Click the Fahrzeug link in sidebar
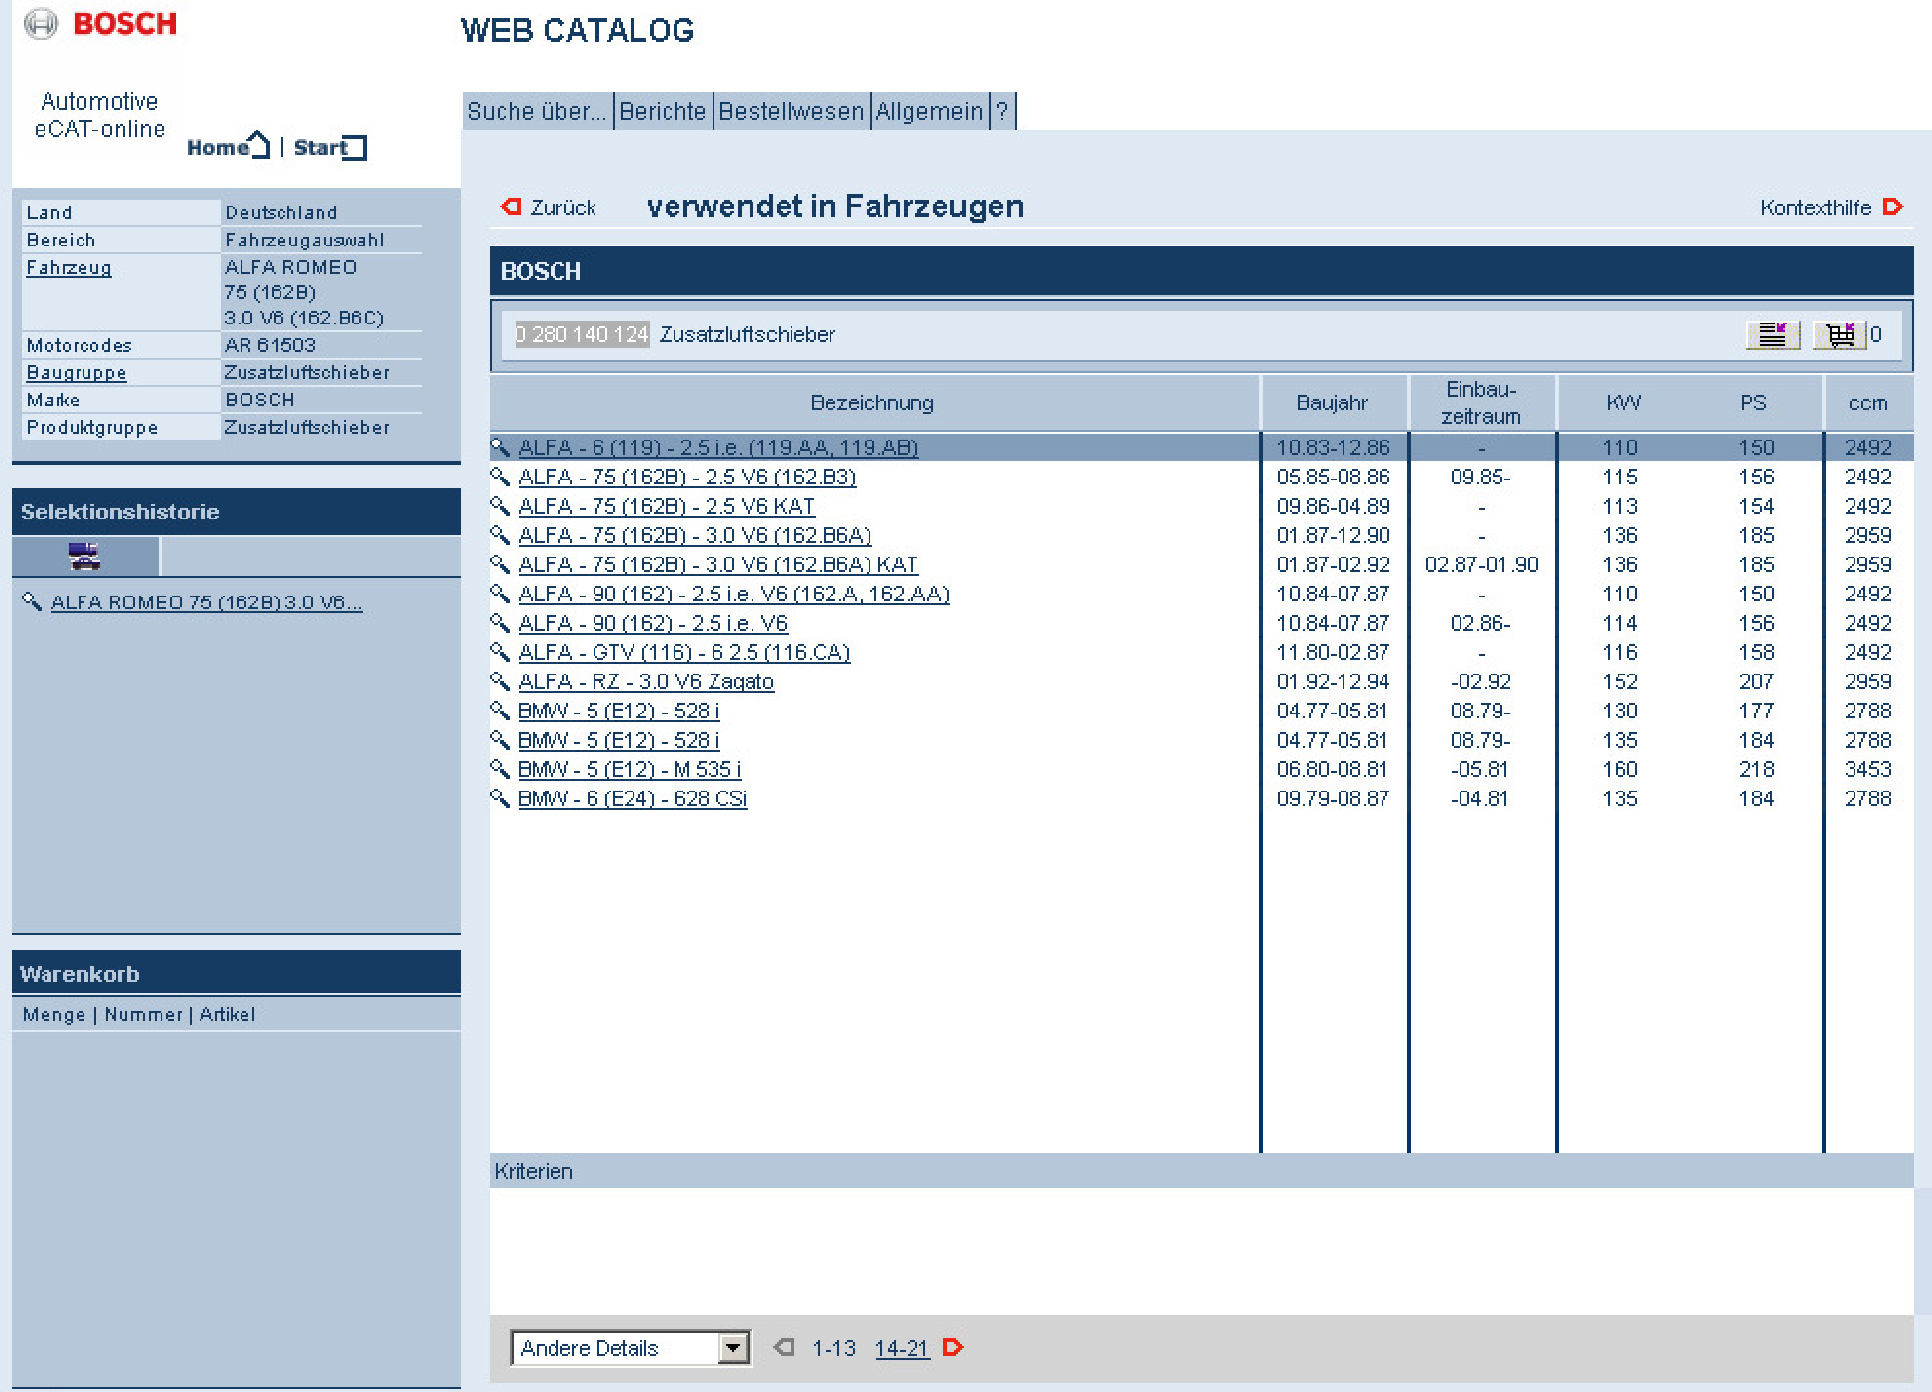The width and height of the screenshot is (1932, 1392). [69, 267]
